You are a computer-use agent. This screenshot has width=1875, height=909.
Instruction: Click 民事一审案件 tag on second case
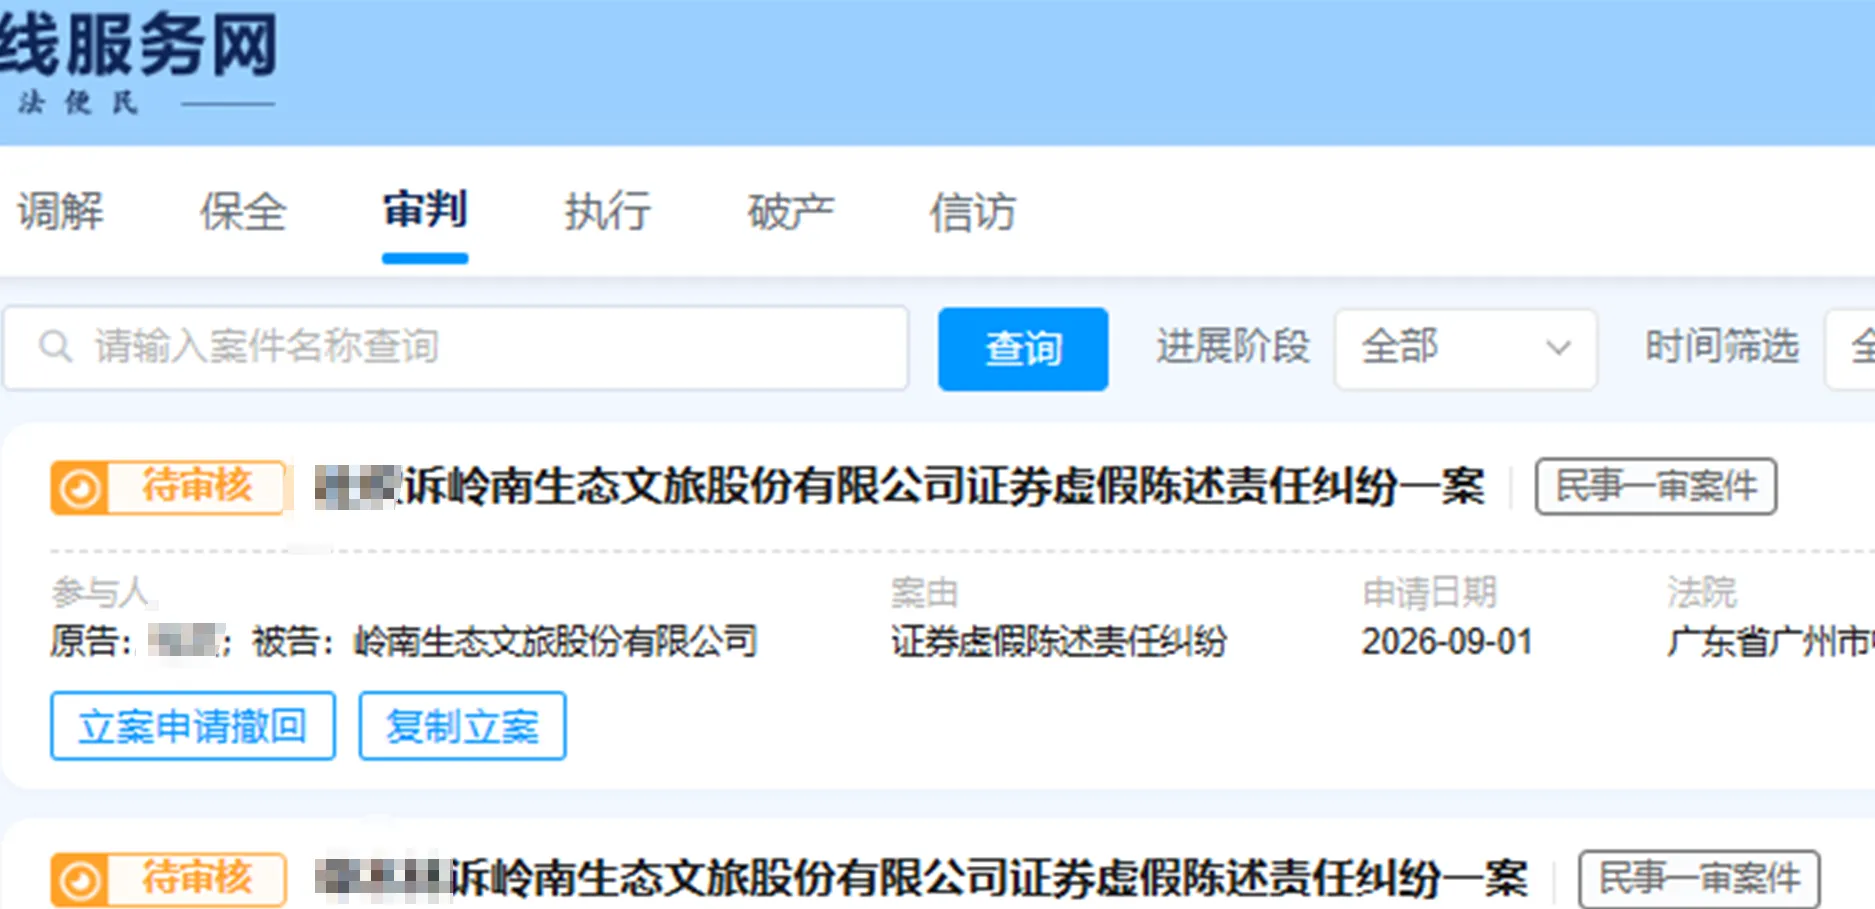[1699, 879]
